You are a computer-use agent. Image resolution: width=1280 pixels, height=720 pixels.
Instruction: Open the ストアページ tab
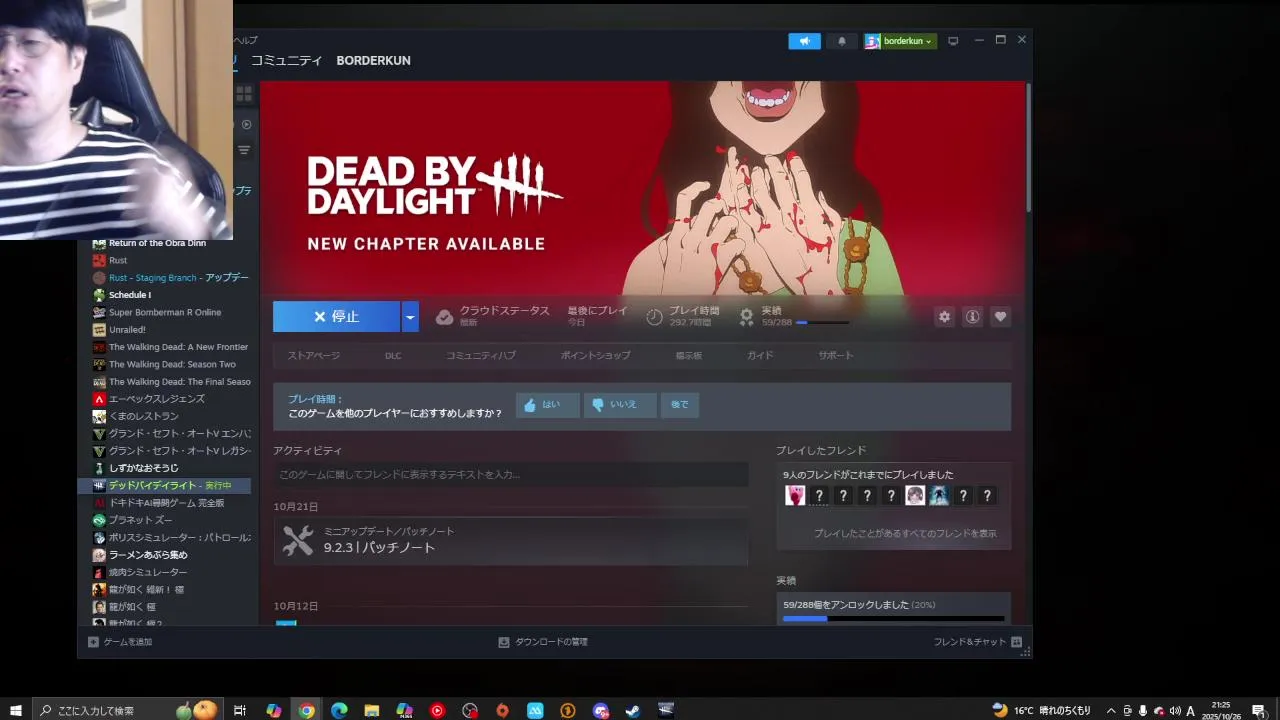[x=313, y=355]
